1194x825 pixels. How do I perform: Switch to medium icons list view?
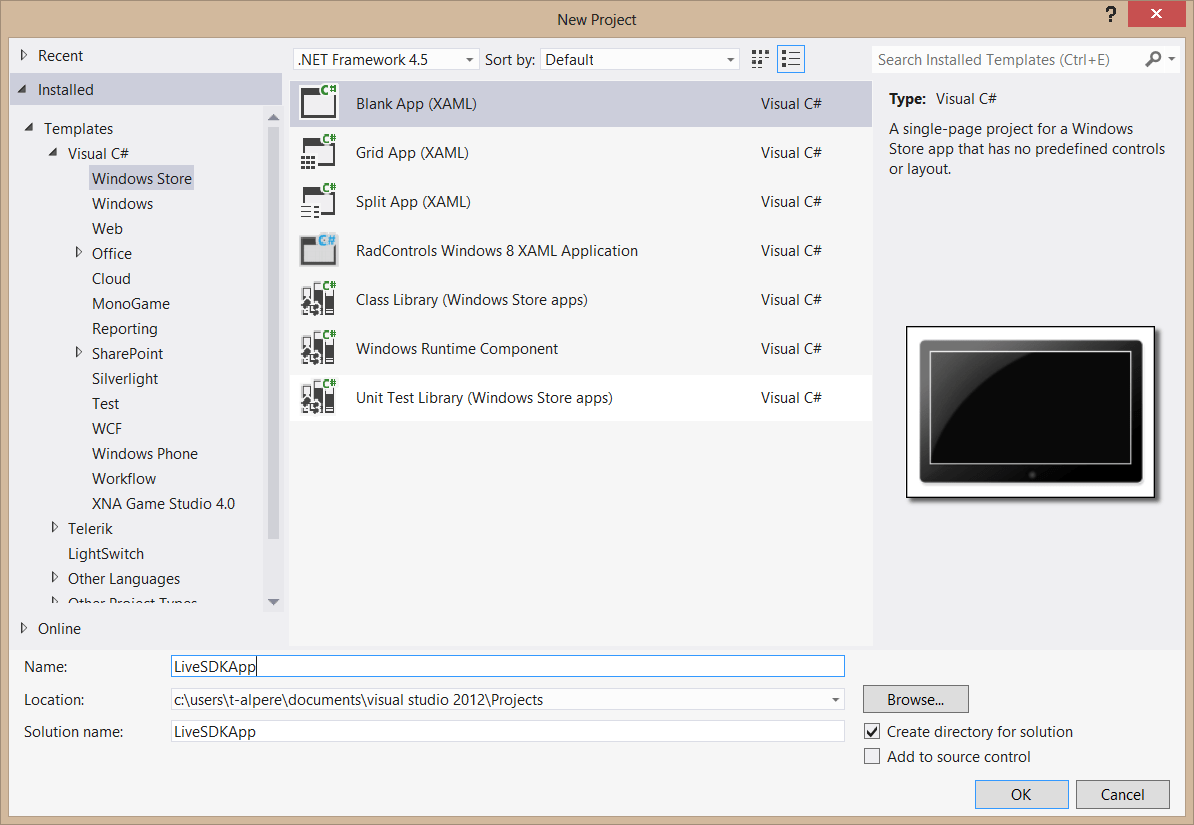[x=791, y=60]
